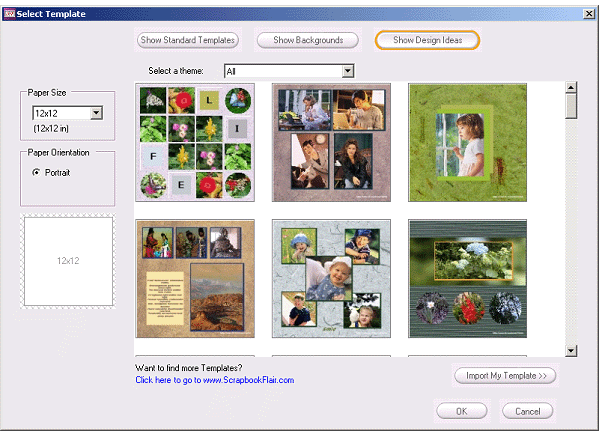Click the Cancel button
600x436 pixels.
(527, 411)
